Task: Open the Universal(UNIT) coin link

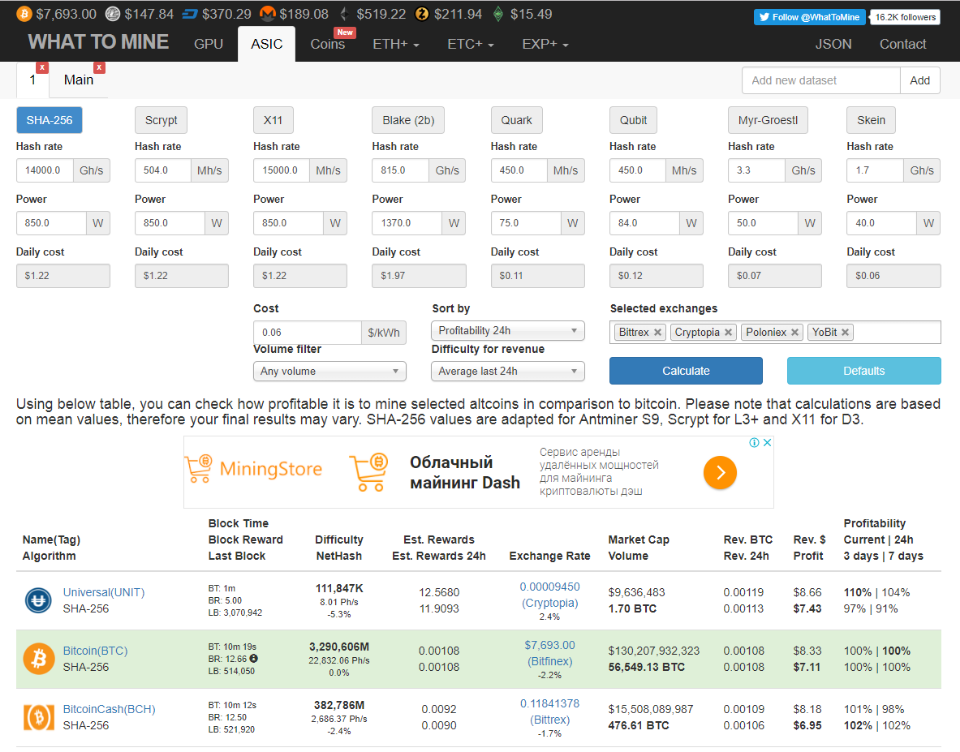Action: click(x=103, y=592)
